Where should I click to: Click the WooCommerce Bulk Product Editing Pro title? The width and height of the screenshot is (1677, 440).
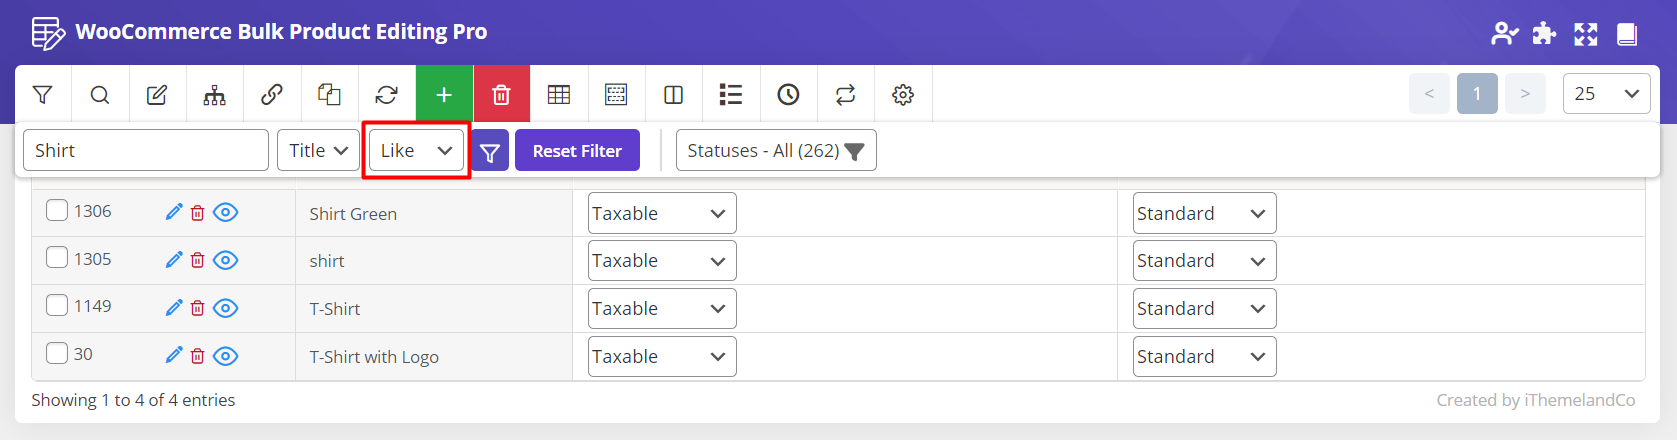coord(281,32)
